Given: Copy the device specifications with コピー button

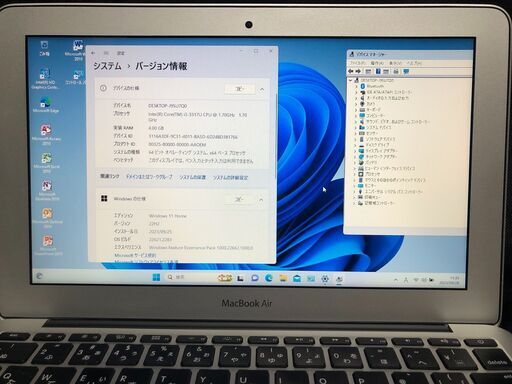Looking at the screenshot, I should [x=240, y=89].
